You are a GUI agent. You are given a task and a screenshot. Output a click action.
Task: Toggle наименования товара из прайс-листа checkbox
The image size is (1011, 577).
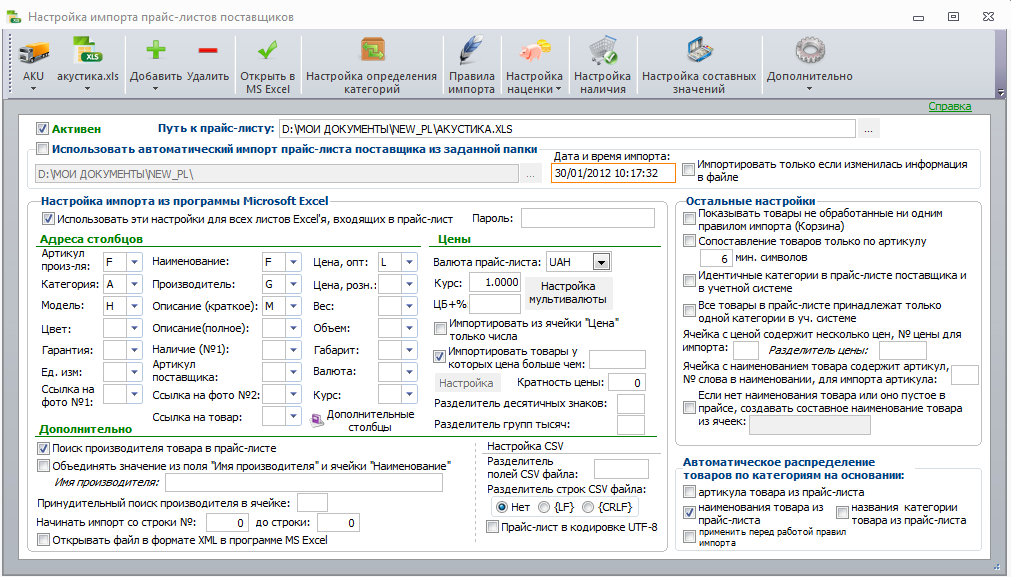coord(689,513)
